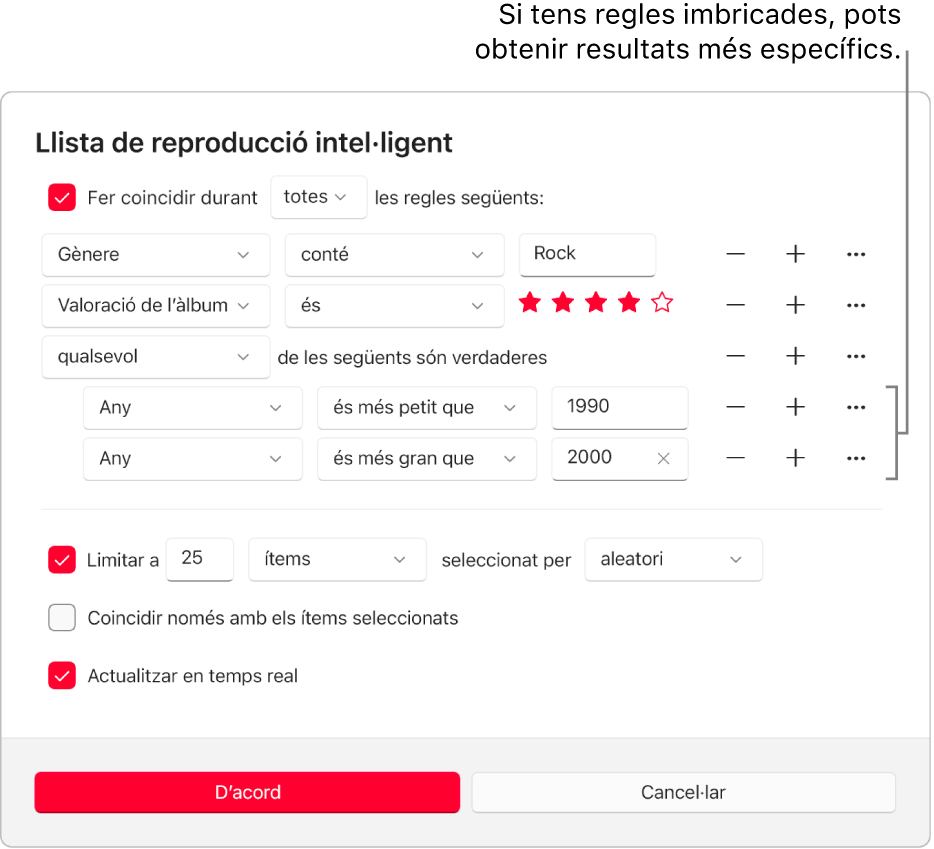Image resolution: width=934 pixels, height=849 pixels.
Task: Click the Rock text field
Action: [x=587, y=254]
